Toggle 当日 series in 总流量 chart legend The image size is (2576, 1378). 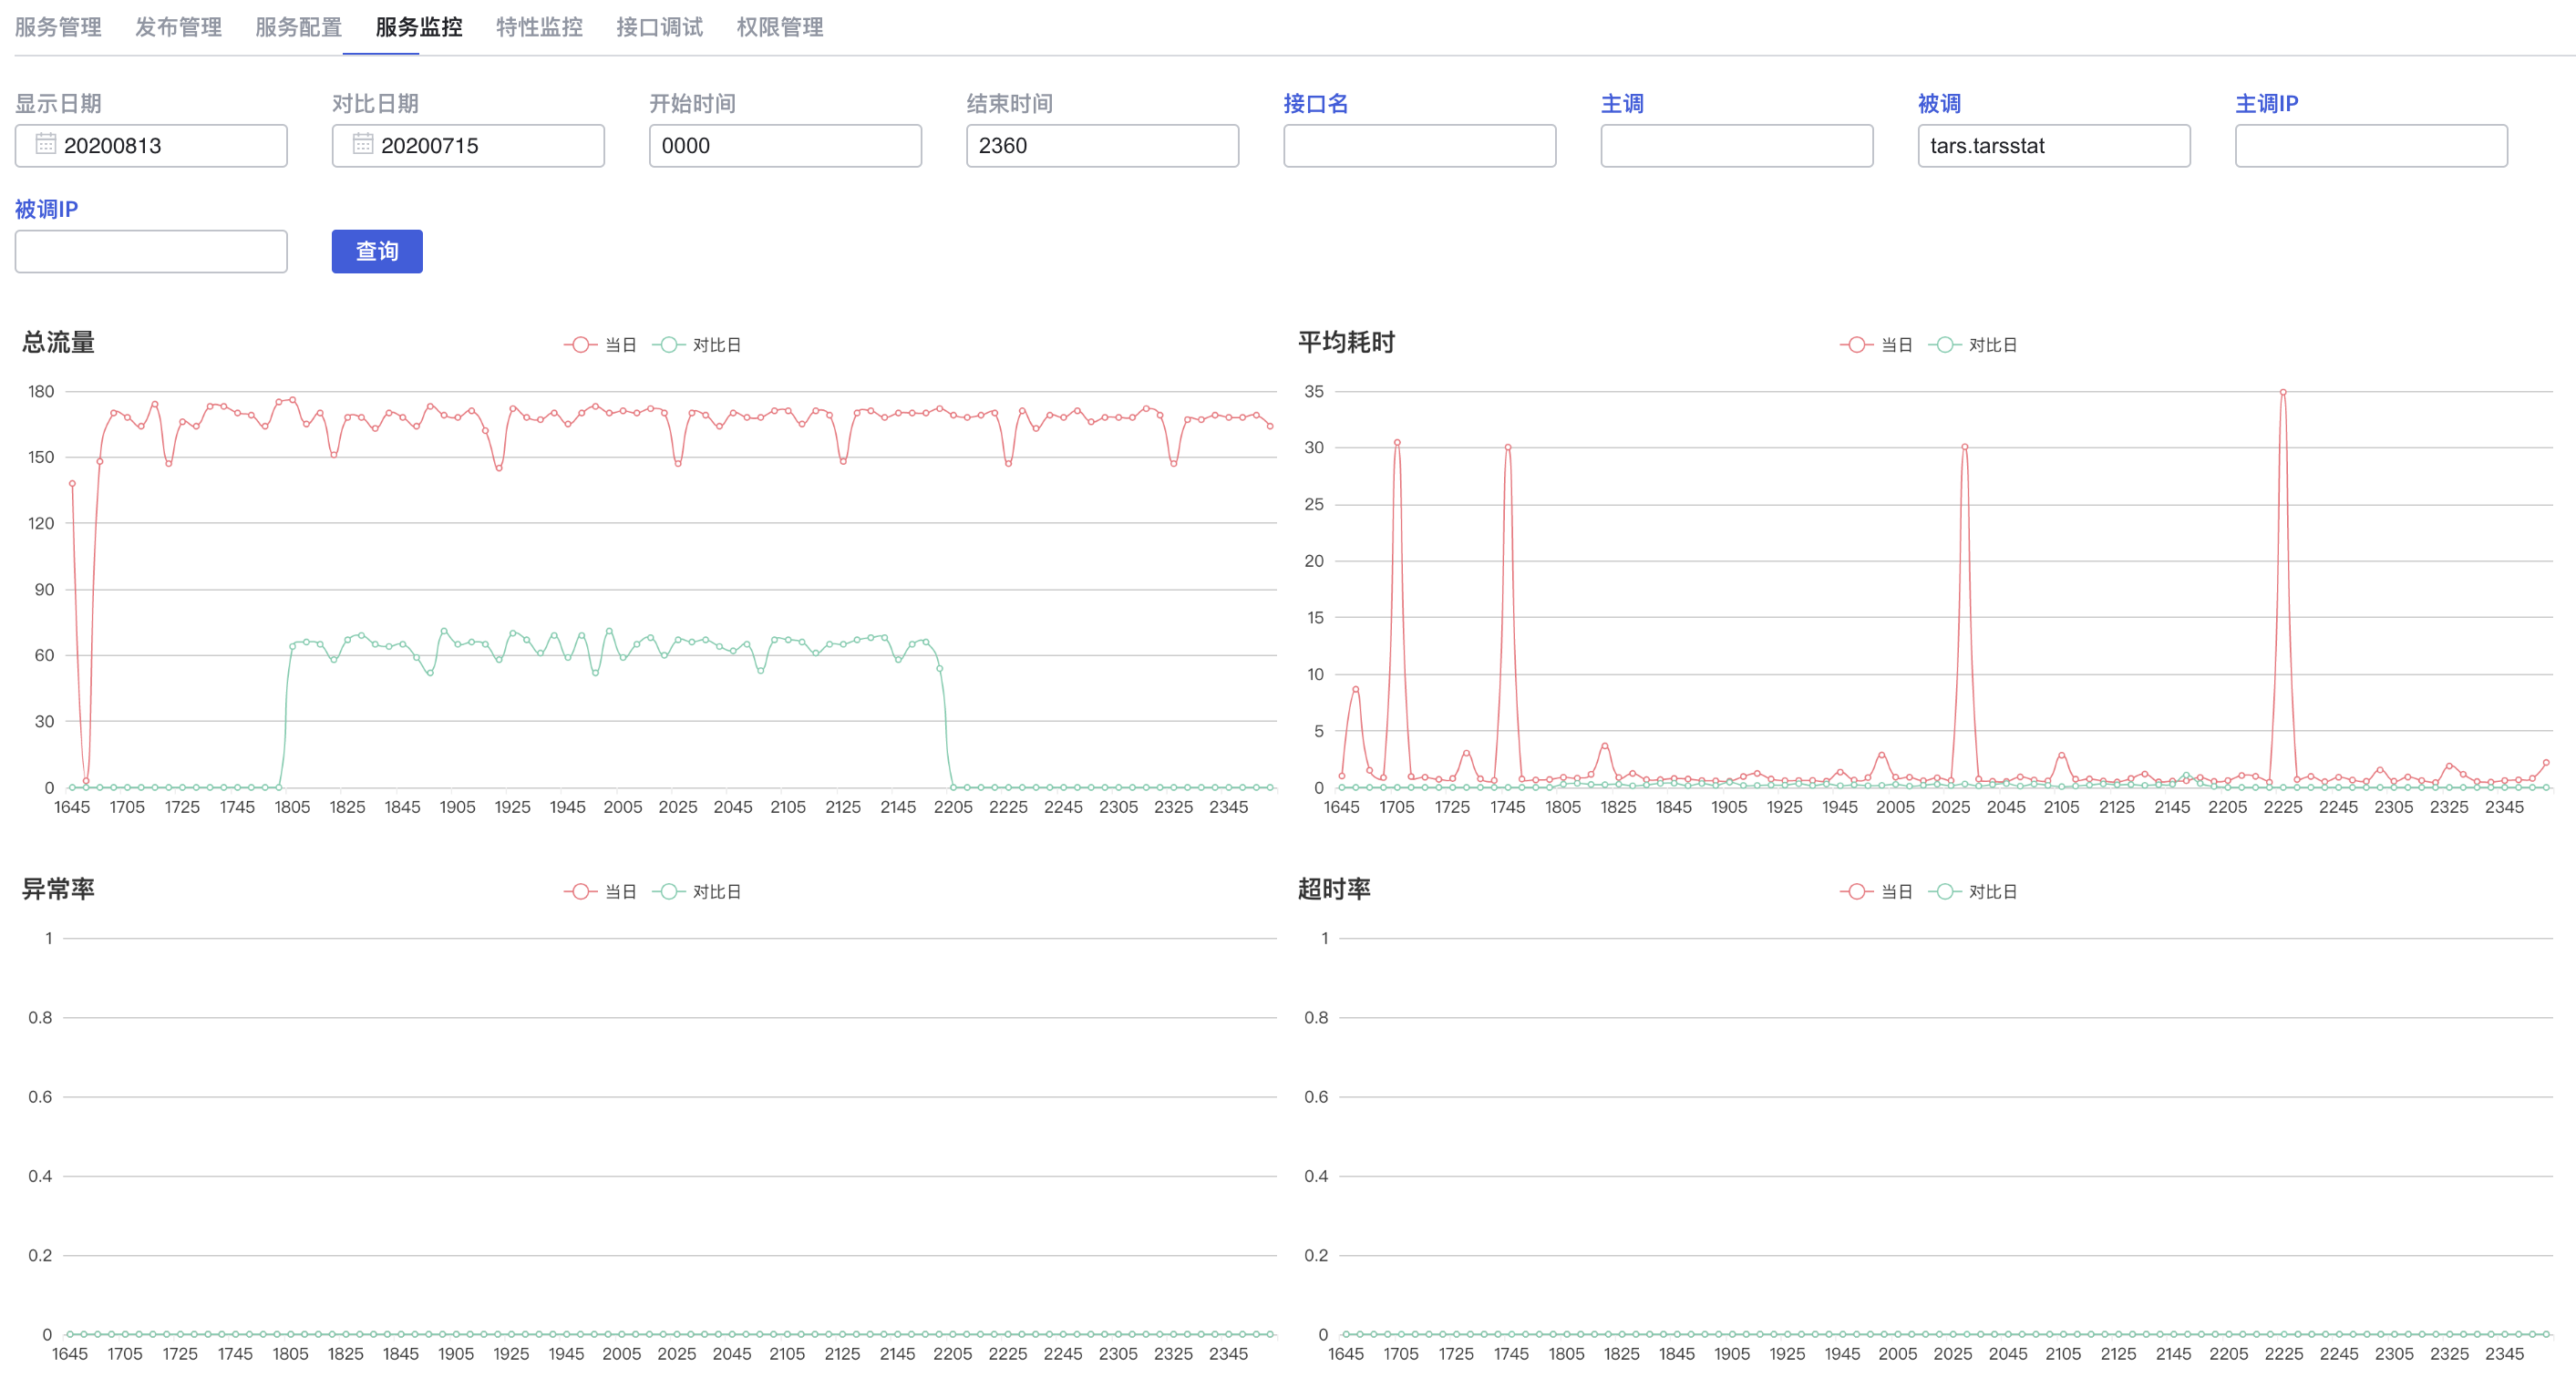[600, 345]
